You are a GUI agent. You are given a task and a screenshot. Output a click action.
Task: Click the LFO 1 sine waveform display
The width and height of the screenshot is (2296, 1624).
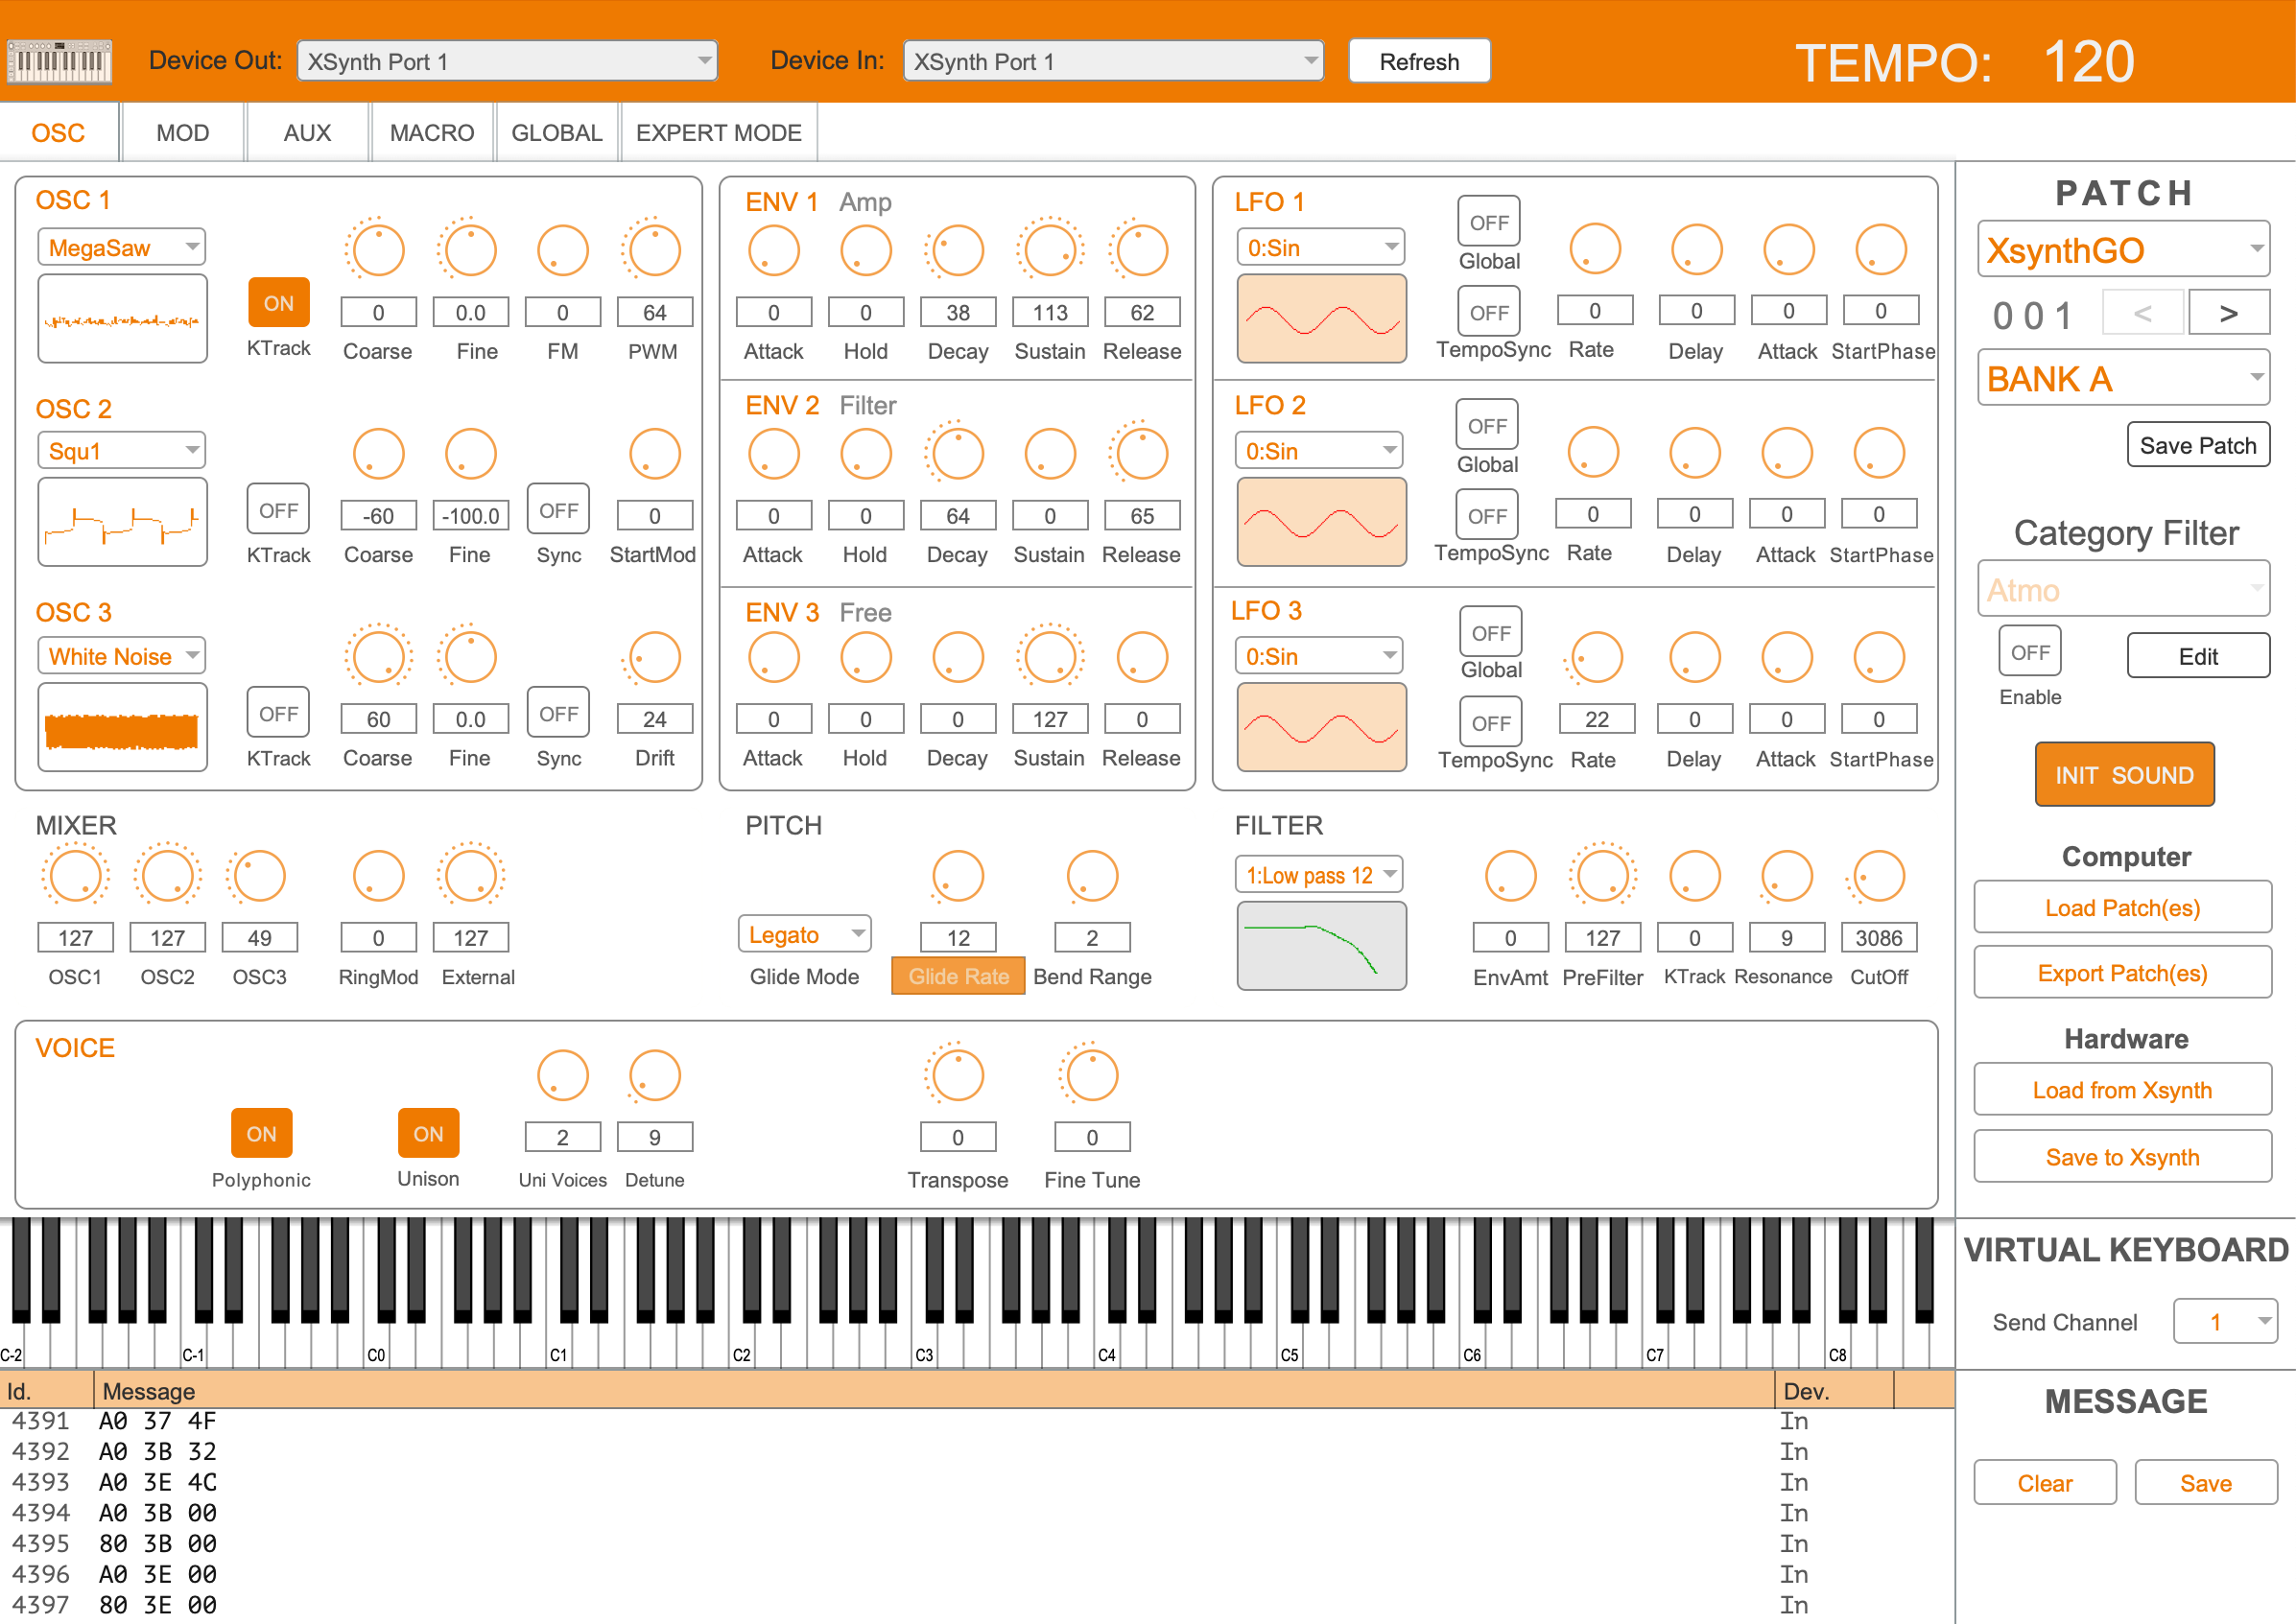click(x=1320, y=318)
